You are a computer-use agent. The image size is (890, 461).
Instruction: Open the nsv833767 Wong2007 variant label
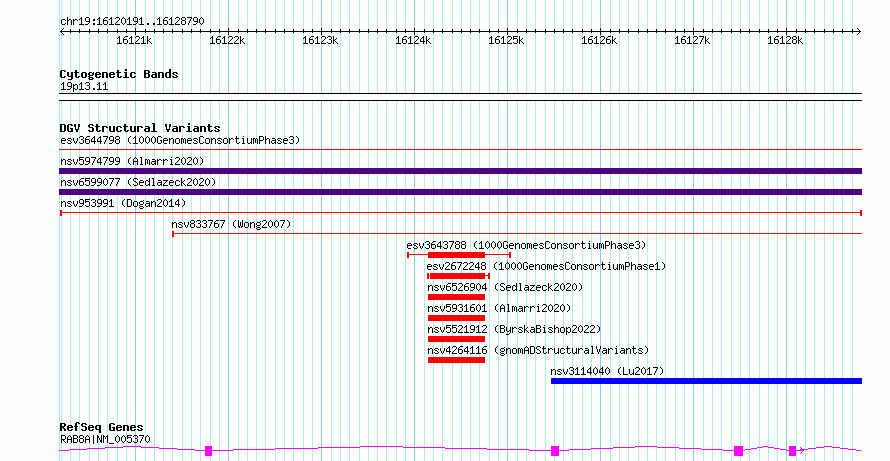230,224
